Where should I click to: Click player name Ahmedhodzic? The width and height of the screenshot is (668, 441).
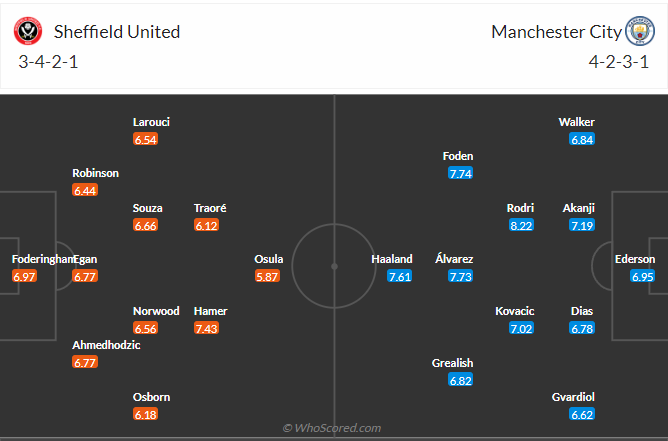[x=106, y=345]
